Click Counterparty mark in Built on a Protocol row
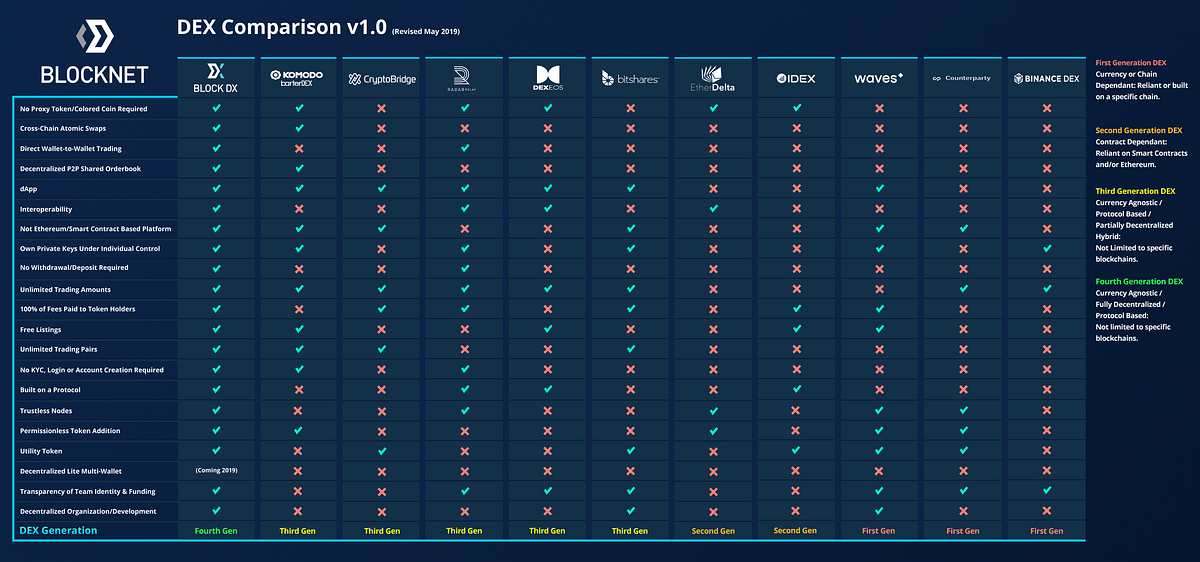This screenshot has height=562, width=1200. point(962,390)
